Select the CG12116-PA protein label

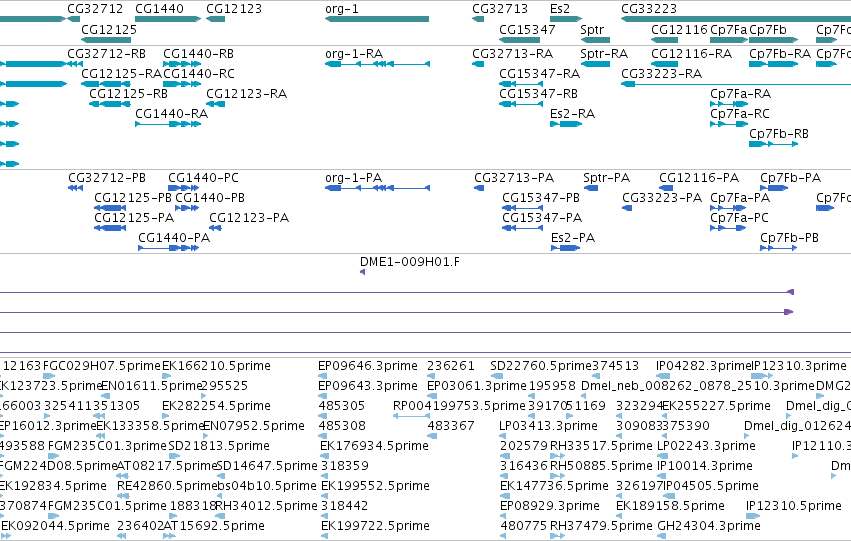(699, 177)
